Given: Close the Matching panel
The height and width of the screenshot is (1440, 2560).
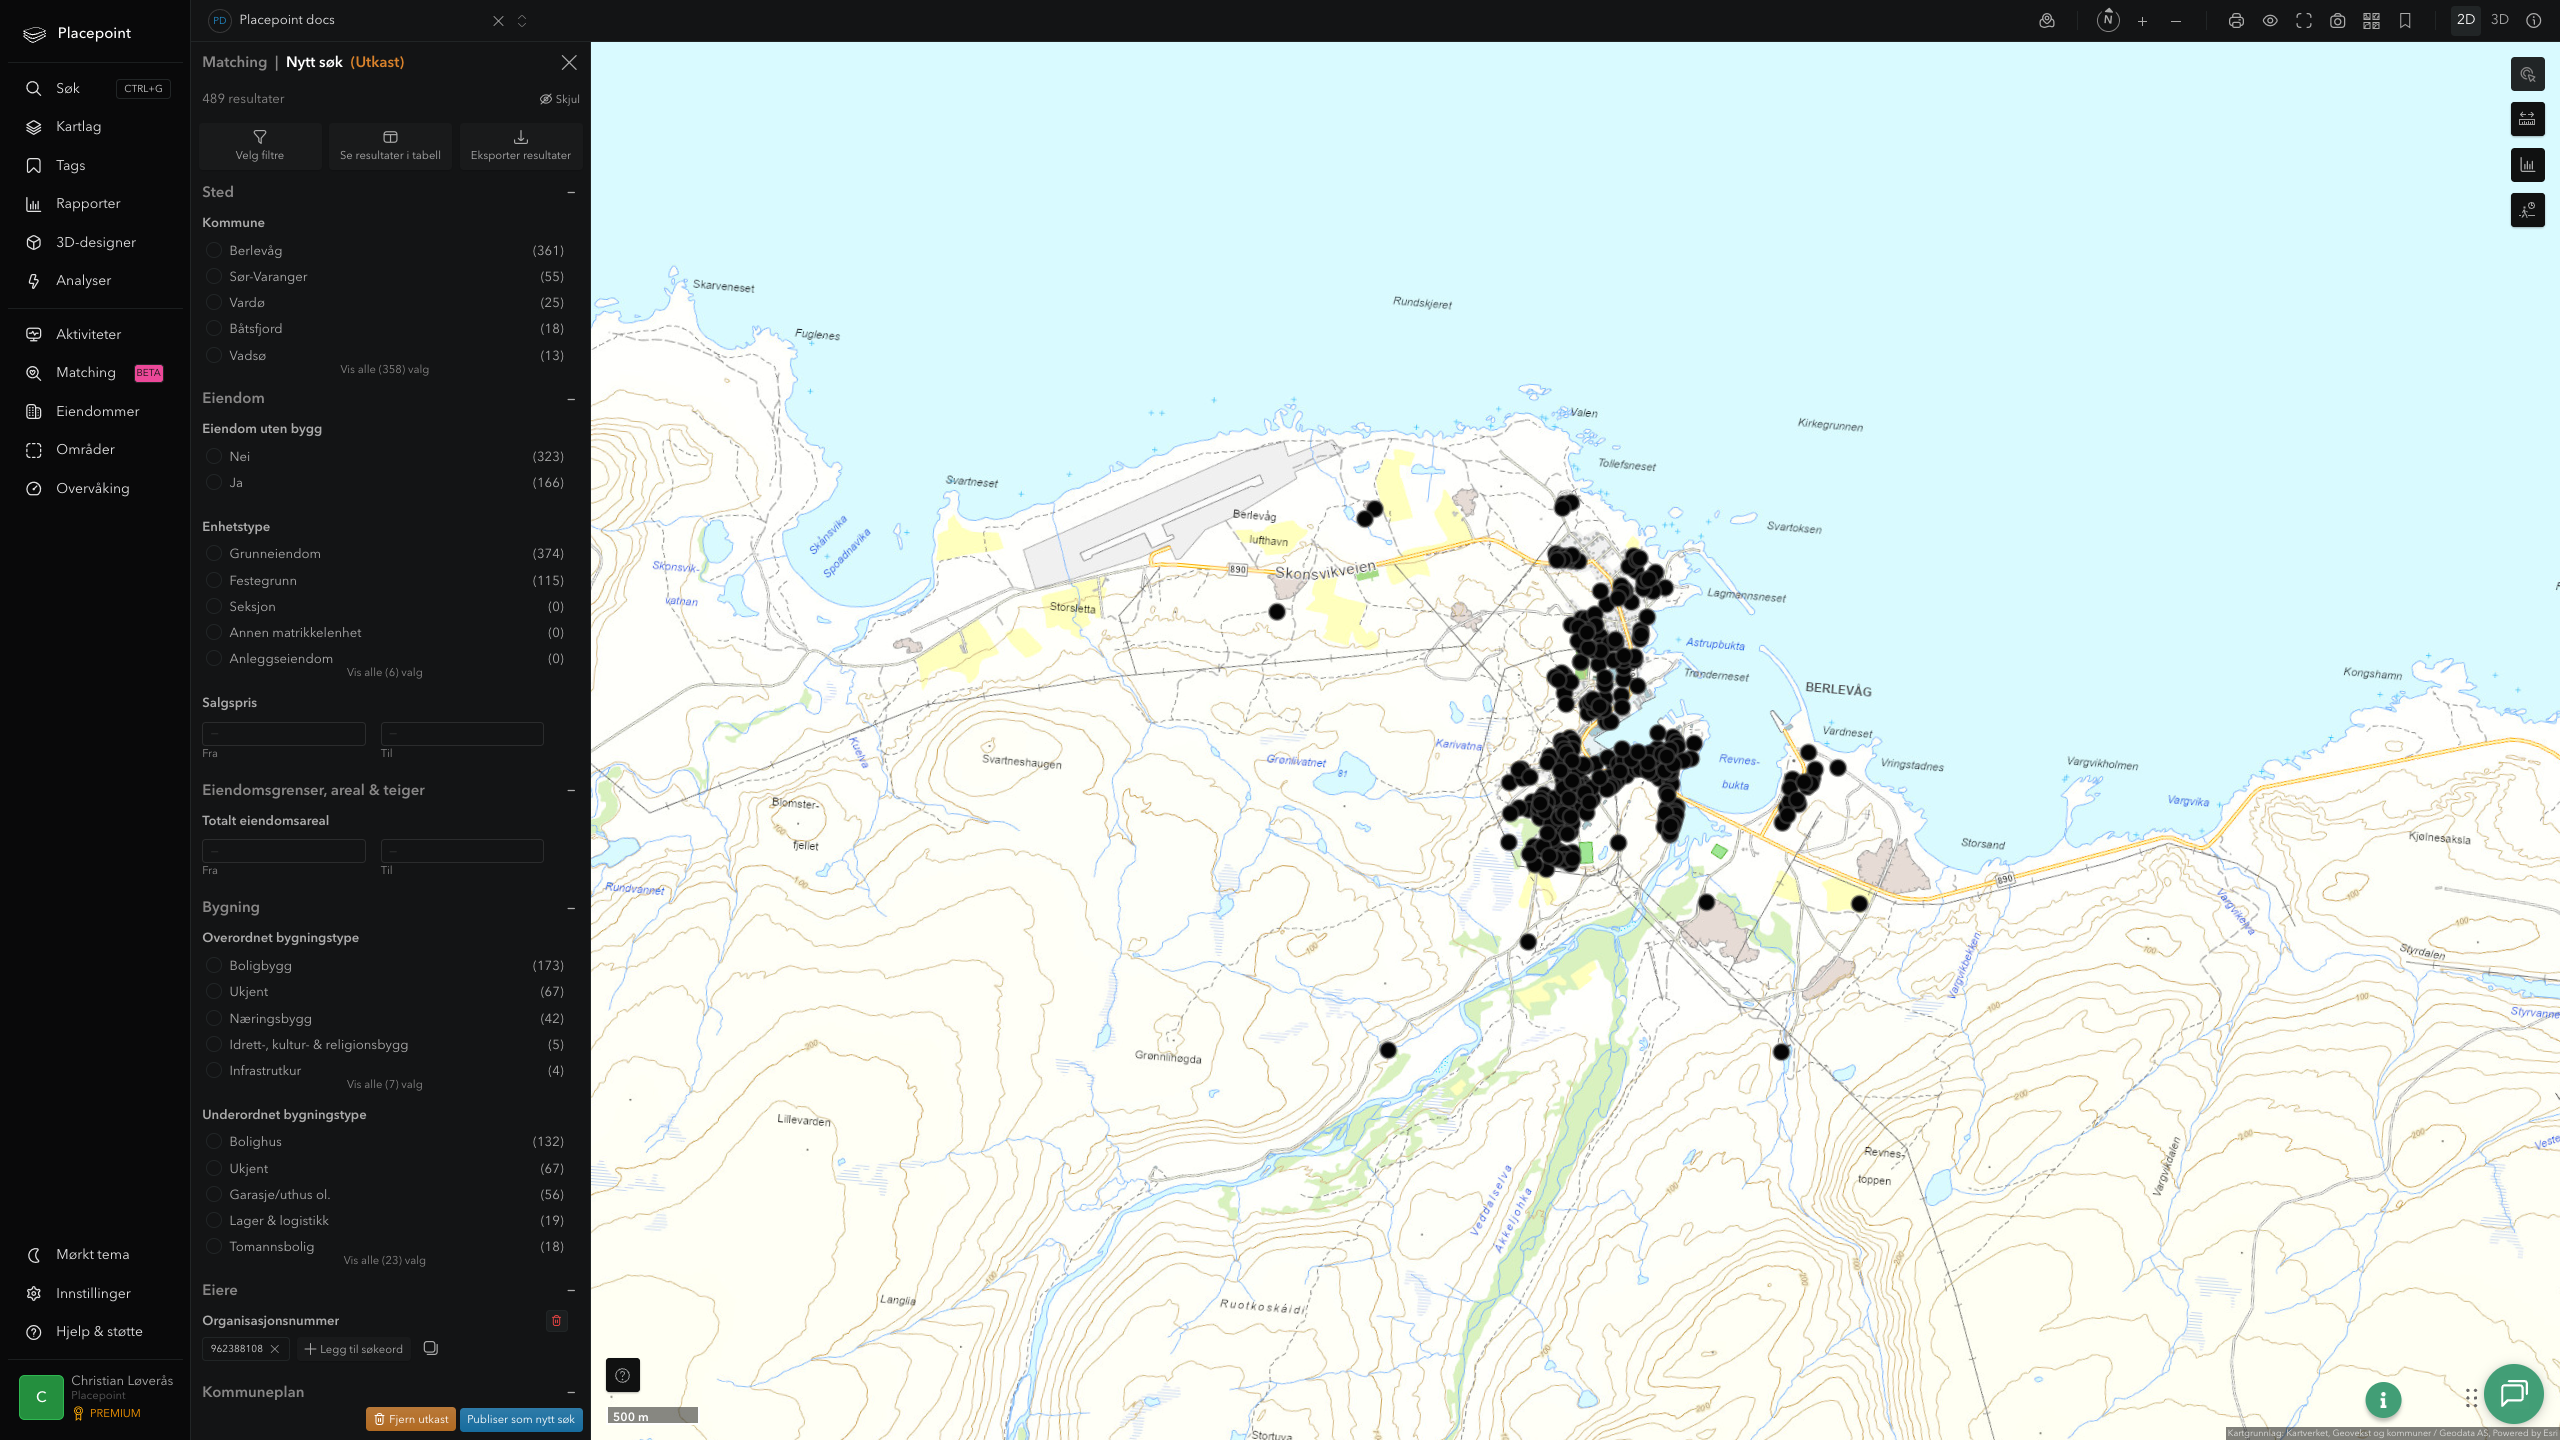Looking at the screenshot, I should pyautogui.click(x=569, y=62).
